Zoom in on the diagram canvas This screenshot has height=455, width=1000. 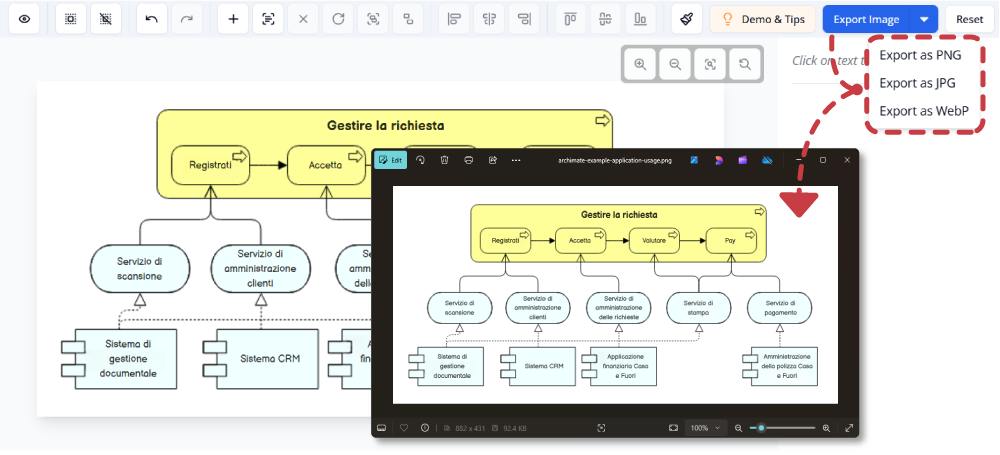640,64
